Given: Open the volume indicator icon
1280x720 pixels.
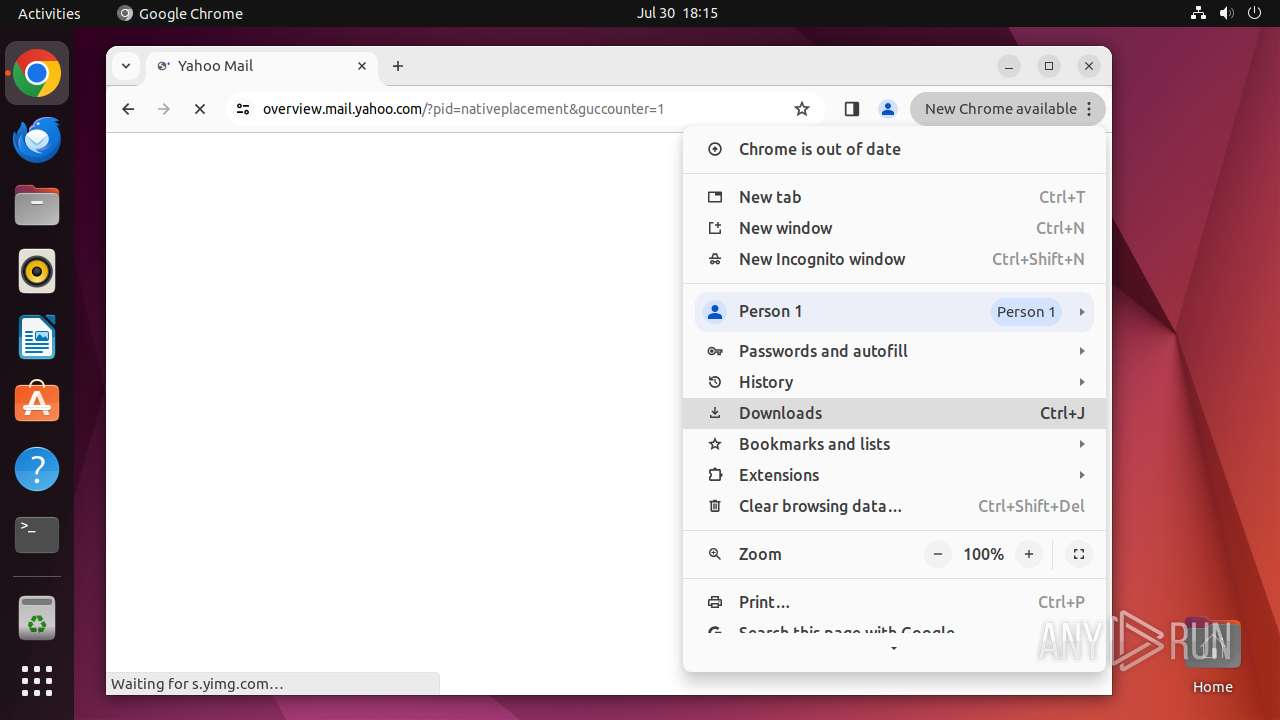Looking at the screenshot, I should [x=1227, y=13].
